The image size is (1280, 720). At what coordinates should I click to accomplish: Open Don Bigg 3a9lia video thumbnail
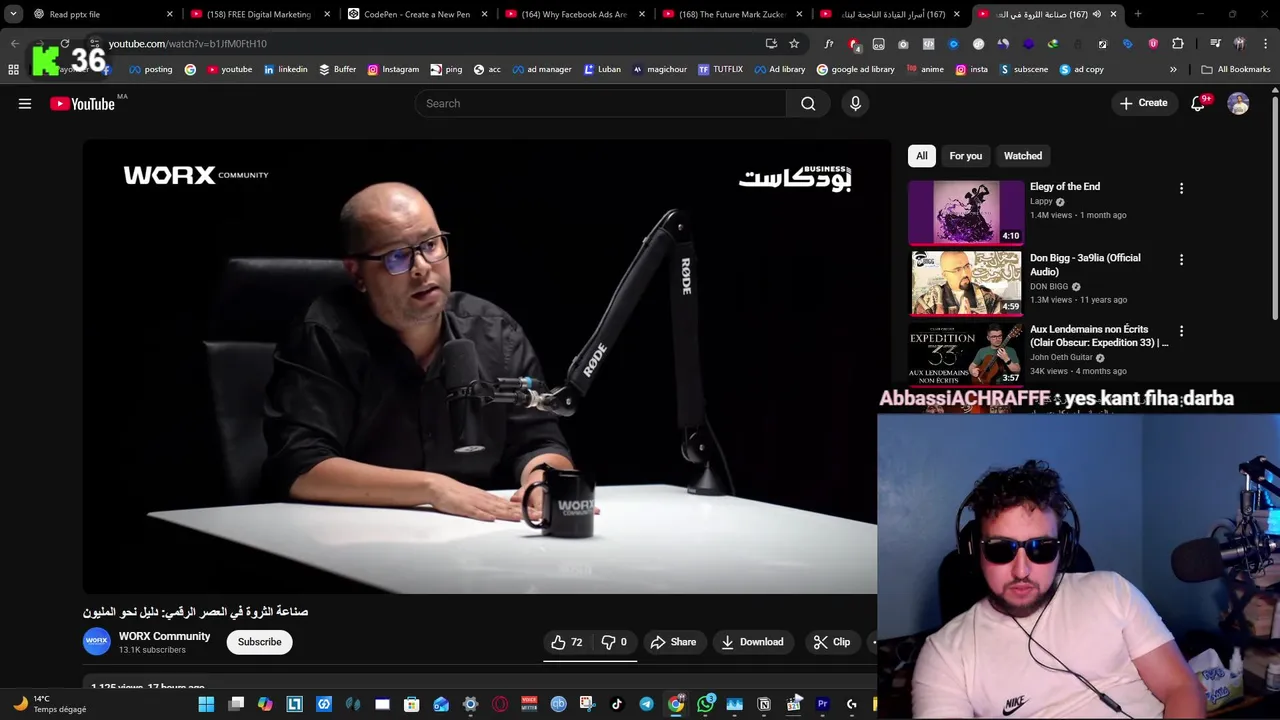click(x=966, y=283)
